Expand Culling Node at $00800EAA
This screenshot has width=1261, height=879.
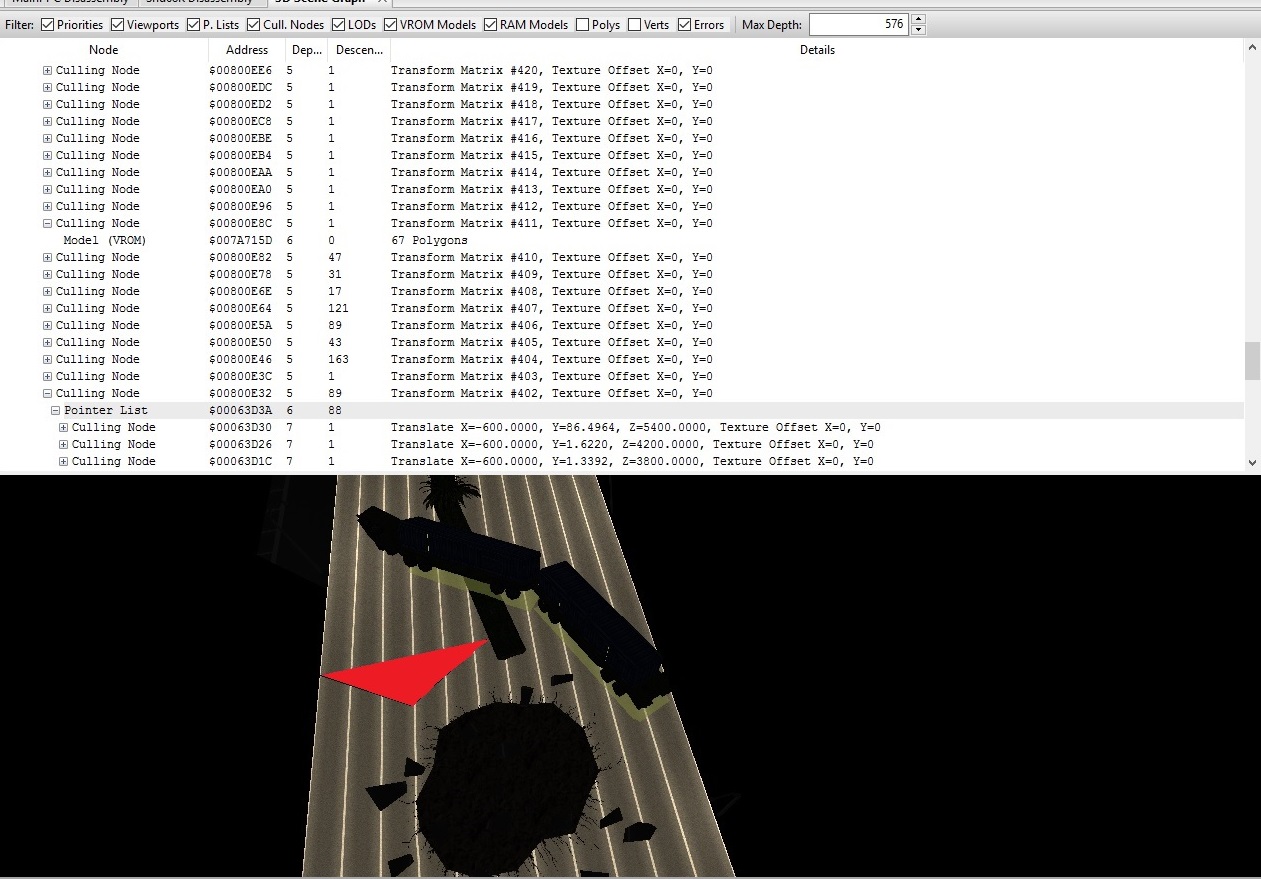point(47,173)
